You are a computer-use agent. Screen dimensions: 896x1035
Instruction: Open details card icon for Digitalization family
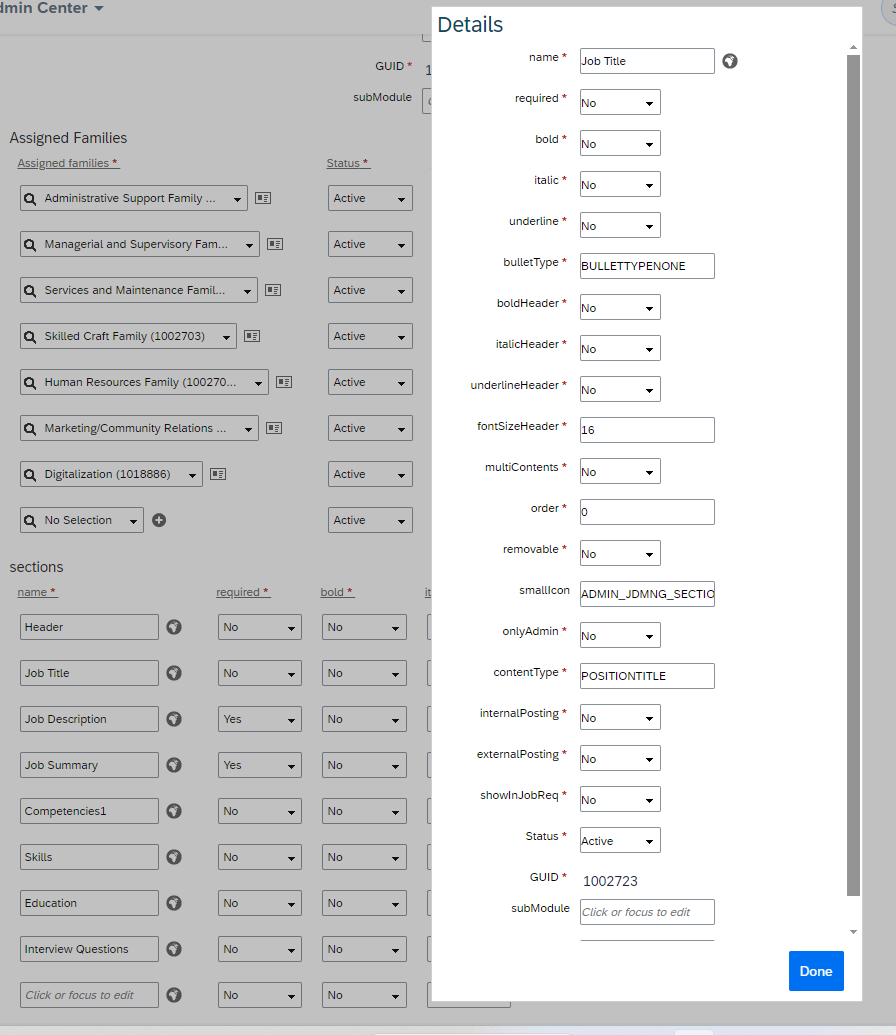pos(218,474)
